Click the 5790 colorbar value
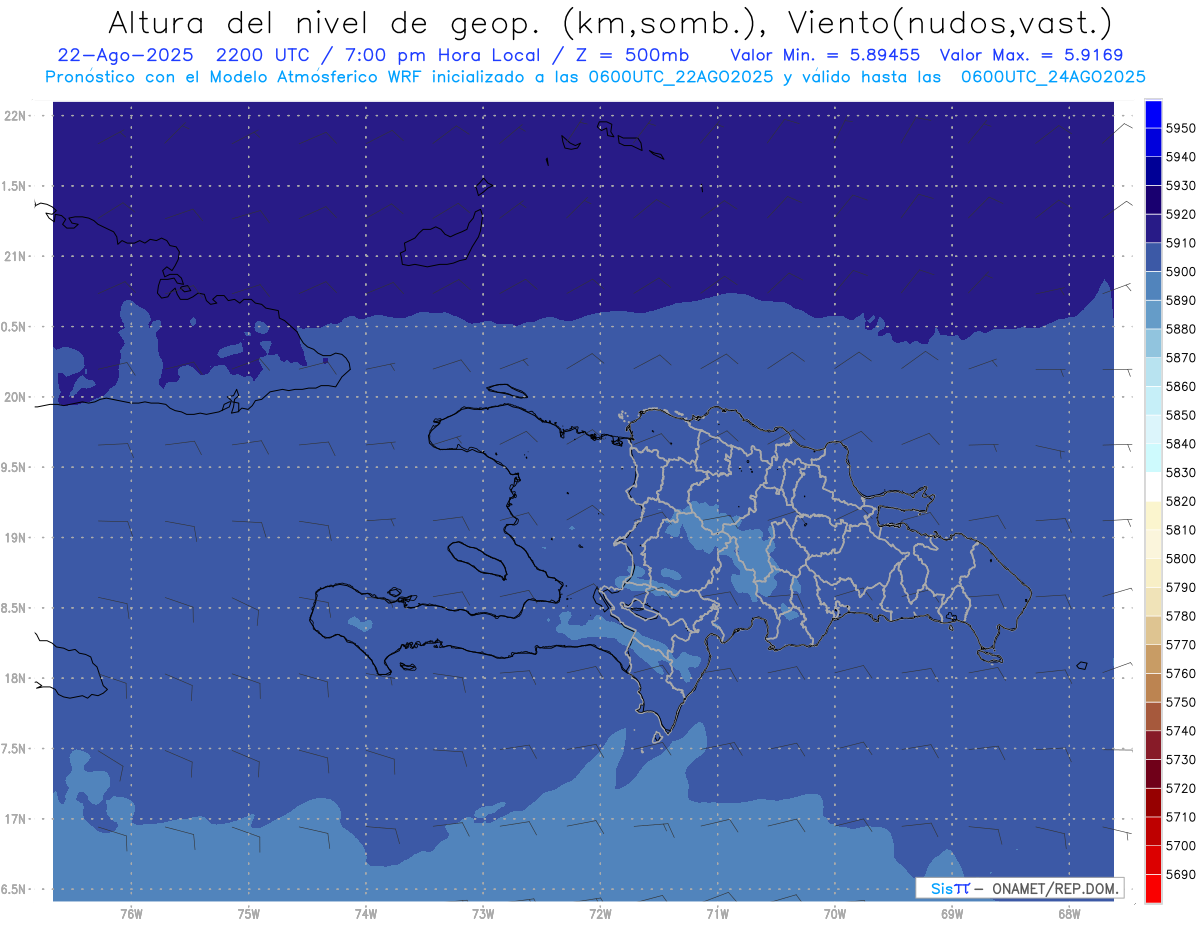The height and width of the screenshot is (927, 1200). click(x=1182, y=588)
